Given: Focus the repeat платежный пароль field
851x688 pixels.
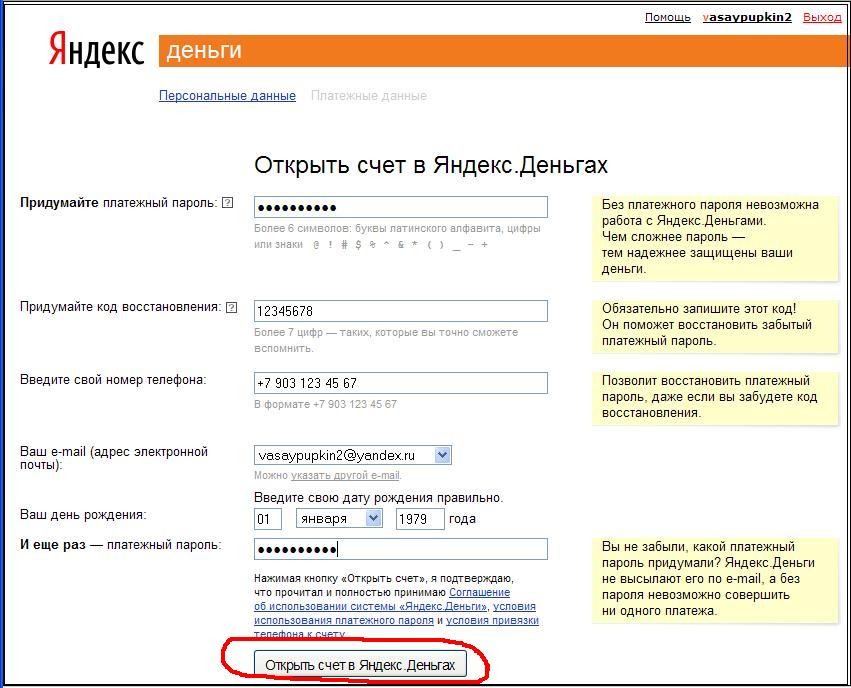Looking at the screenshot, I should pos(401,549).
